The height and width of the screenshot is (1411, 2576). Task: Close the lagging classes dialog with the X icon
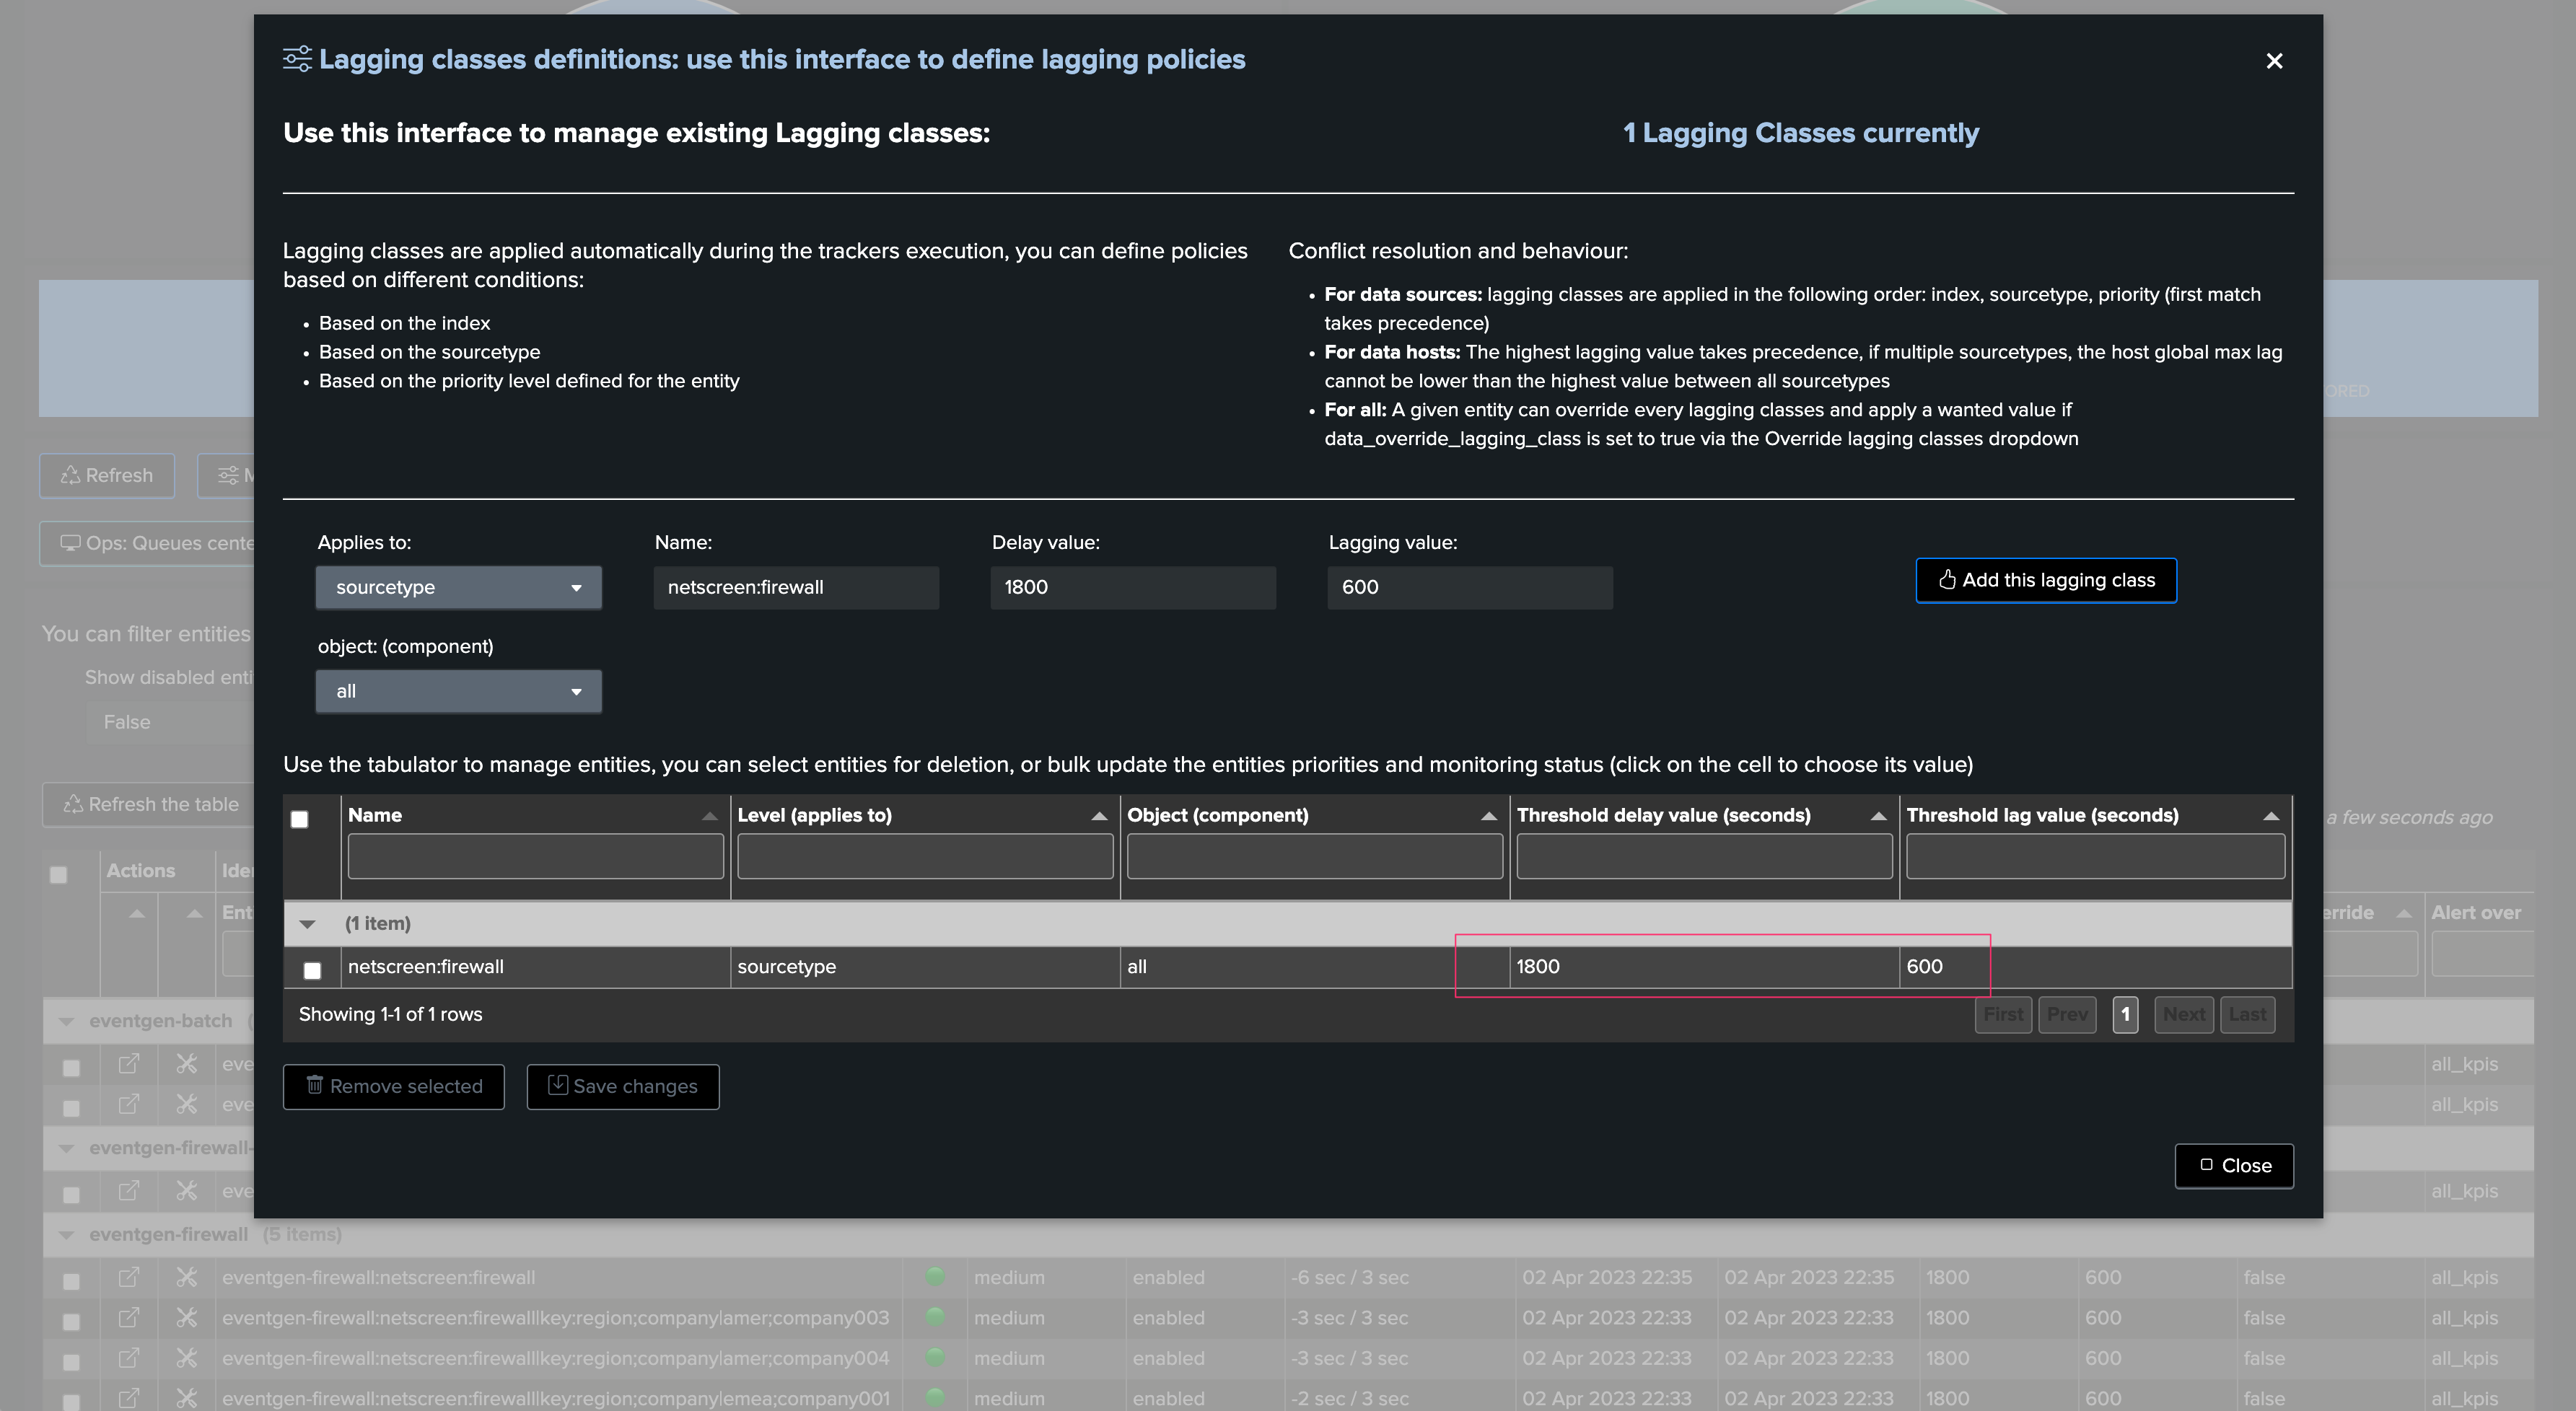(2273, 61)
